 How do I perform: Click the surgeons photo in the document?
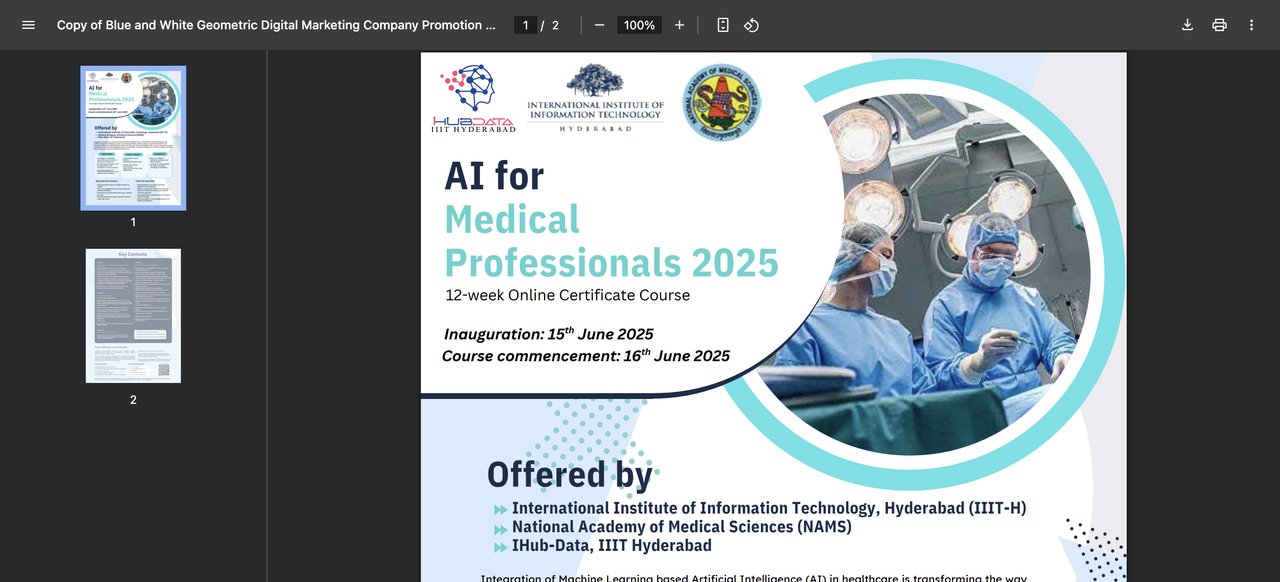[924, 274]
